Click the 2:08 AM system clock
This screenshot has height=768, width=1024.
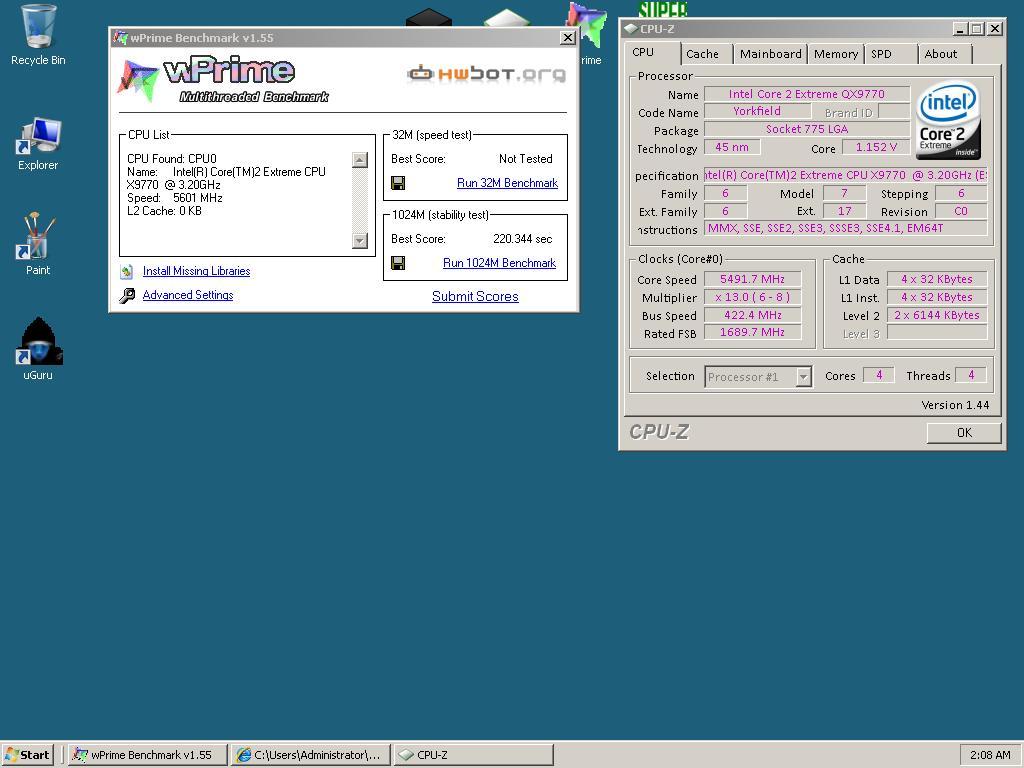tap(990, 755)
